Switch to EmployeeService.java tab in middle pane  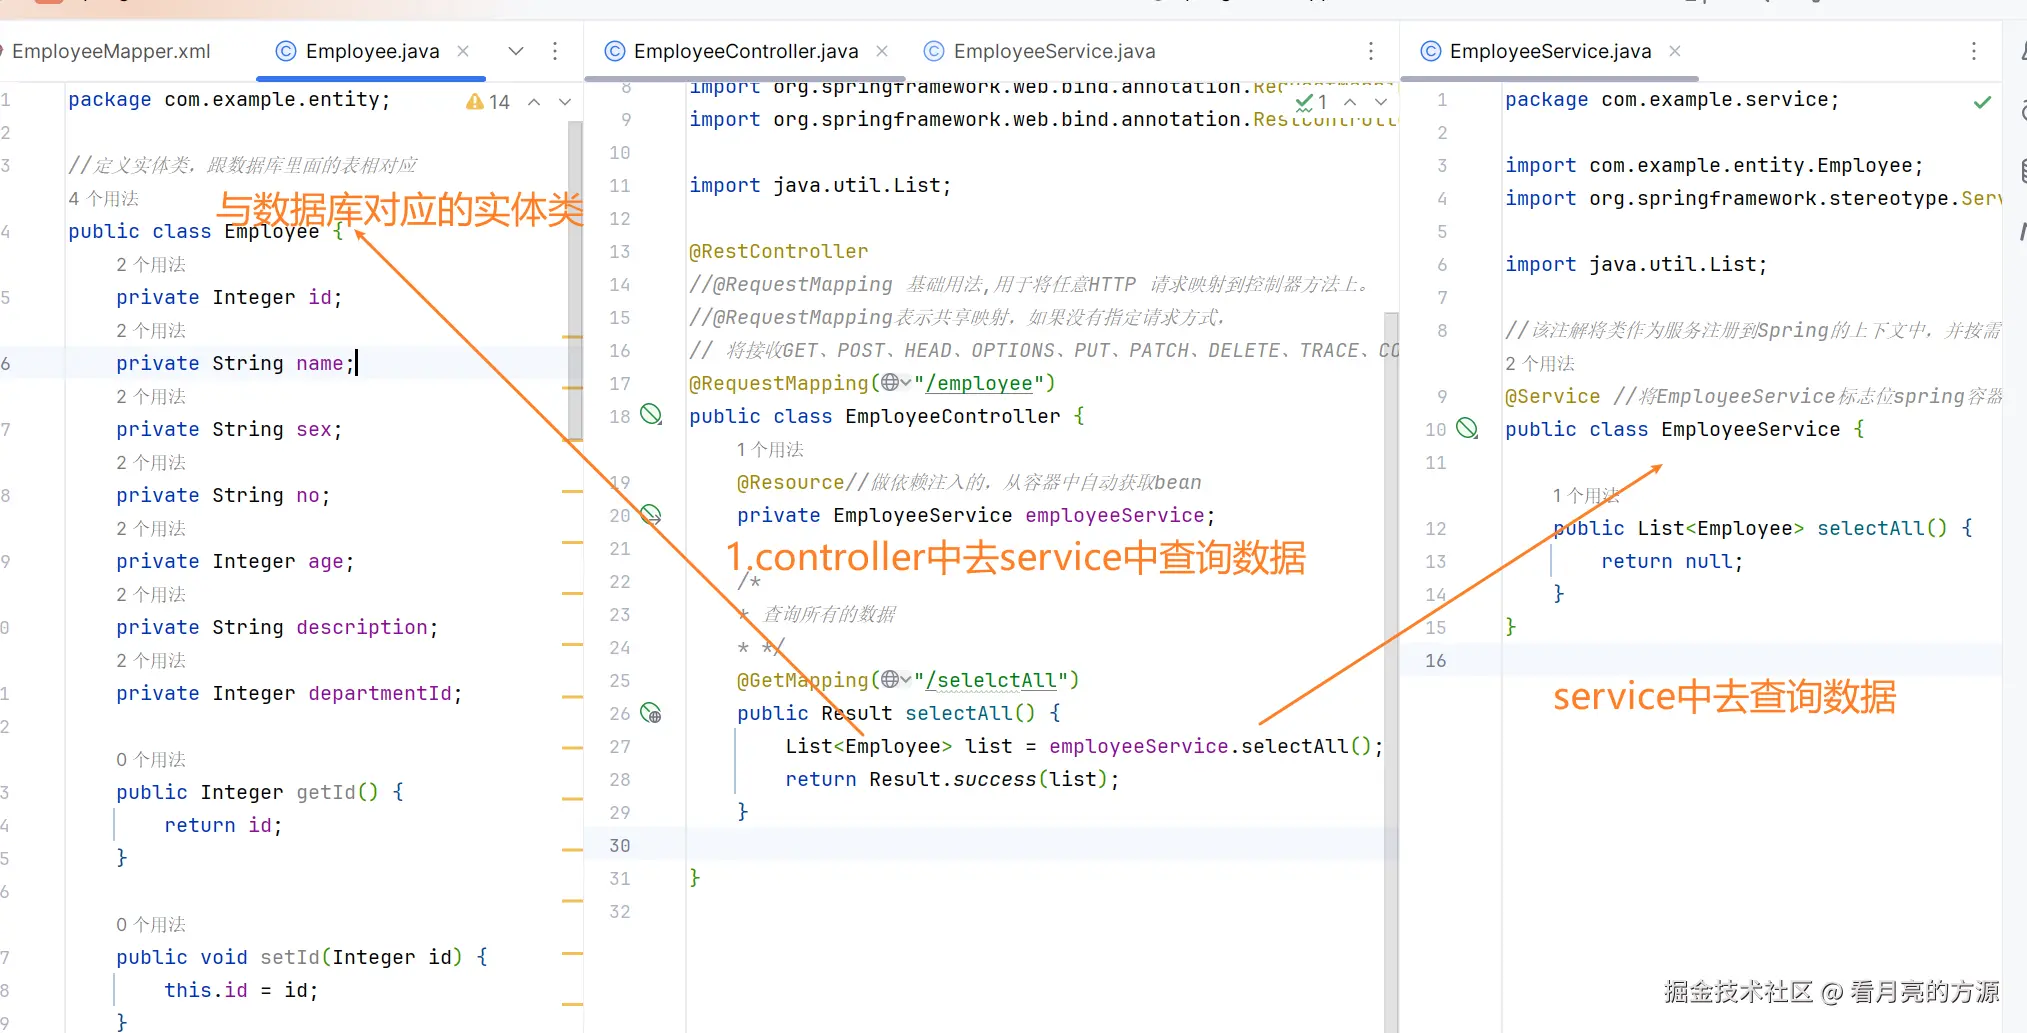[1054, 51]
